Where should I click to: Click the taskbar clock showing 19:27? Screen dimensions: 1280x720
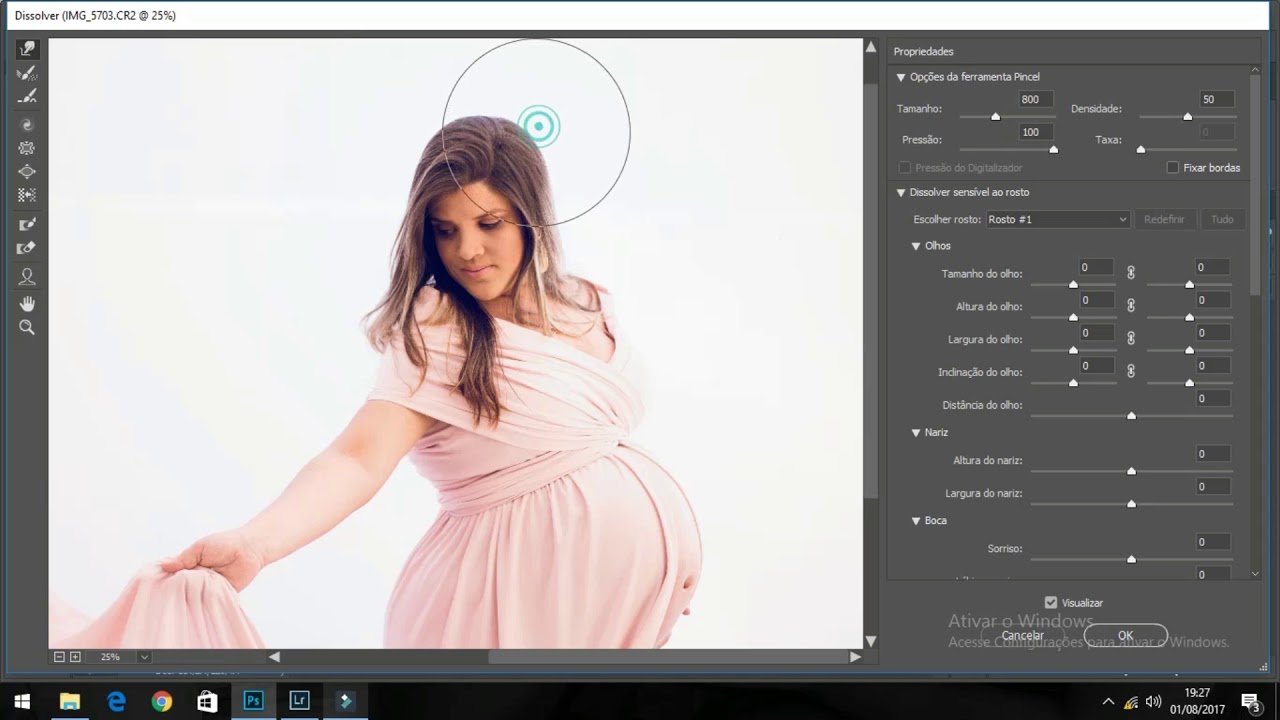[1197, 692]
